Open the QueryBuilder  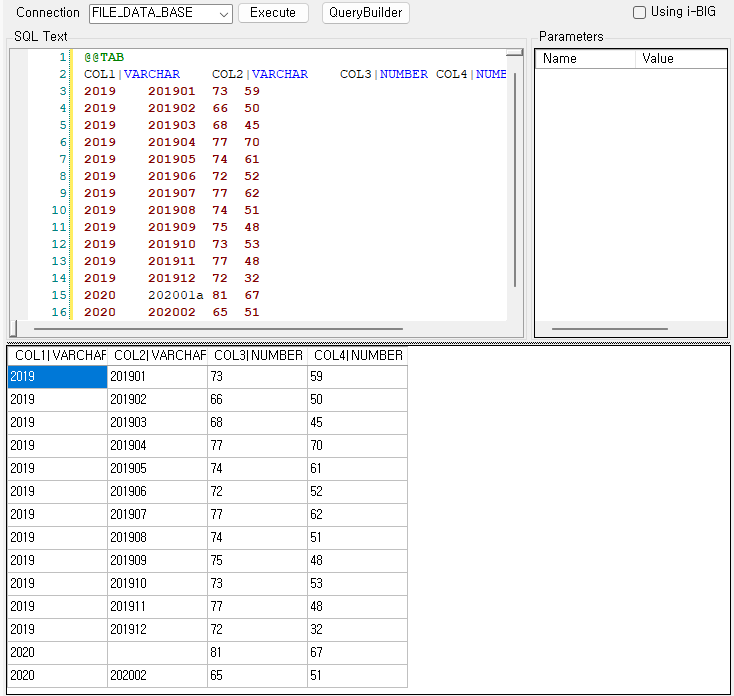pos(366,13)
